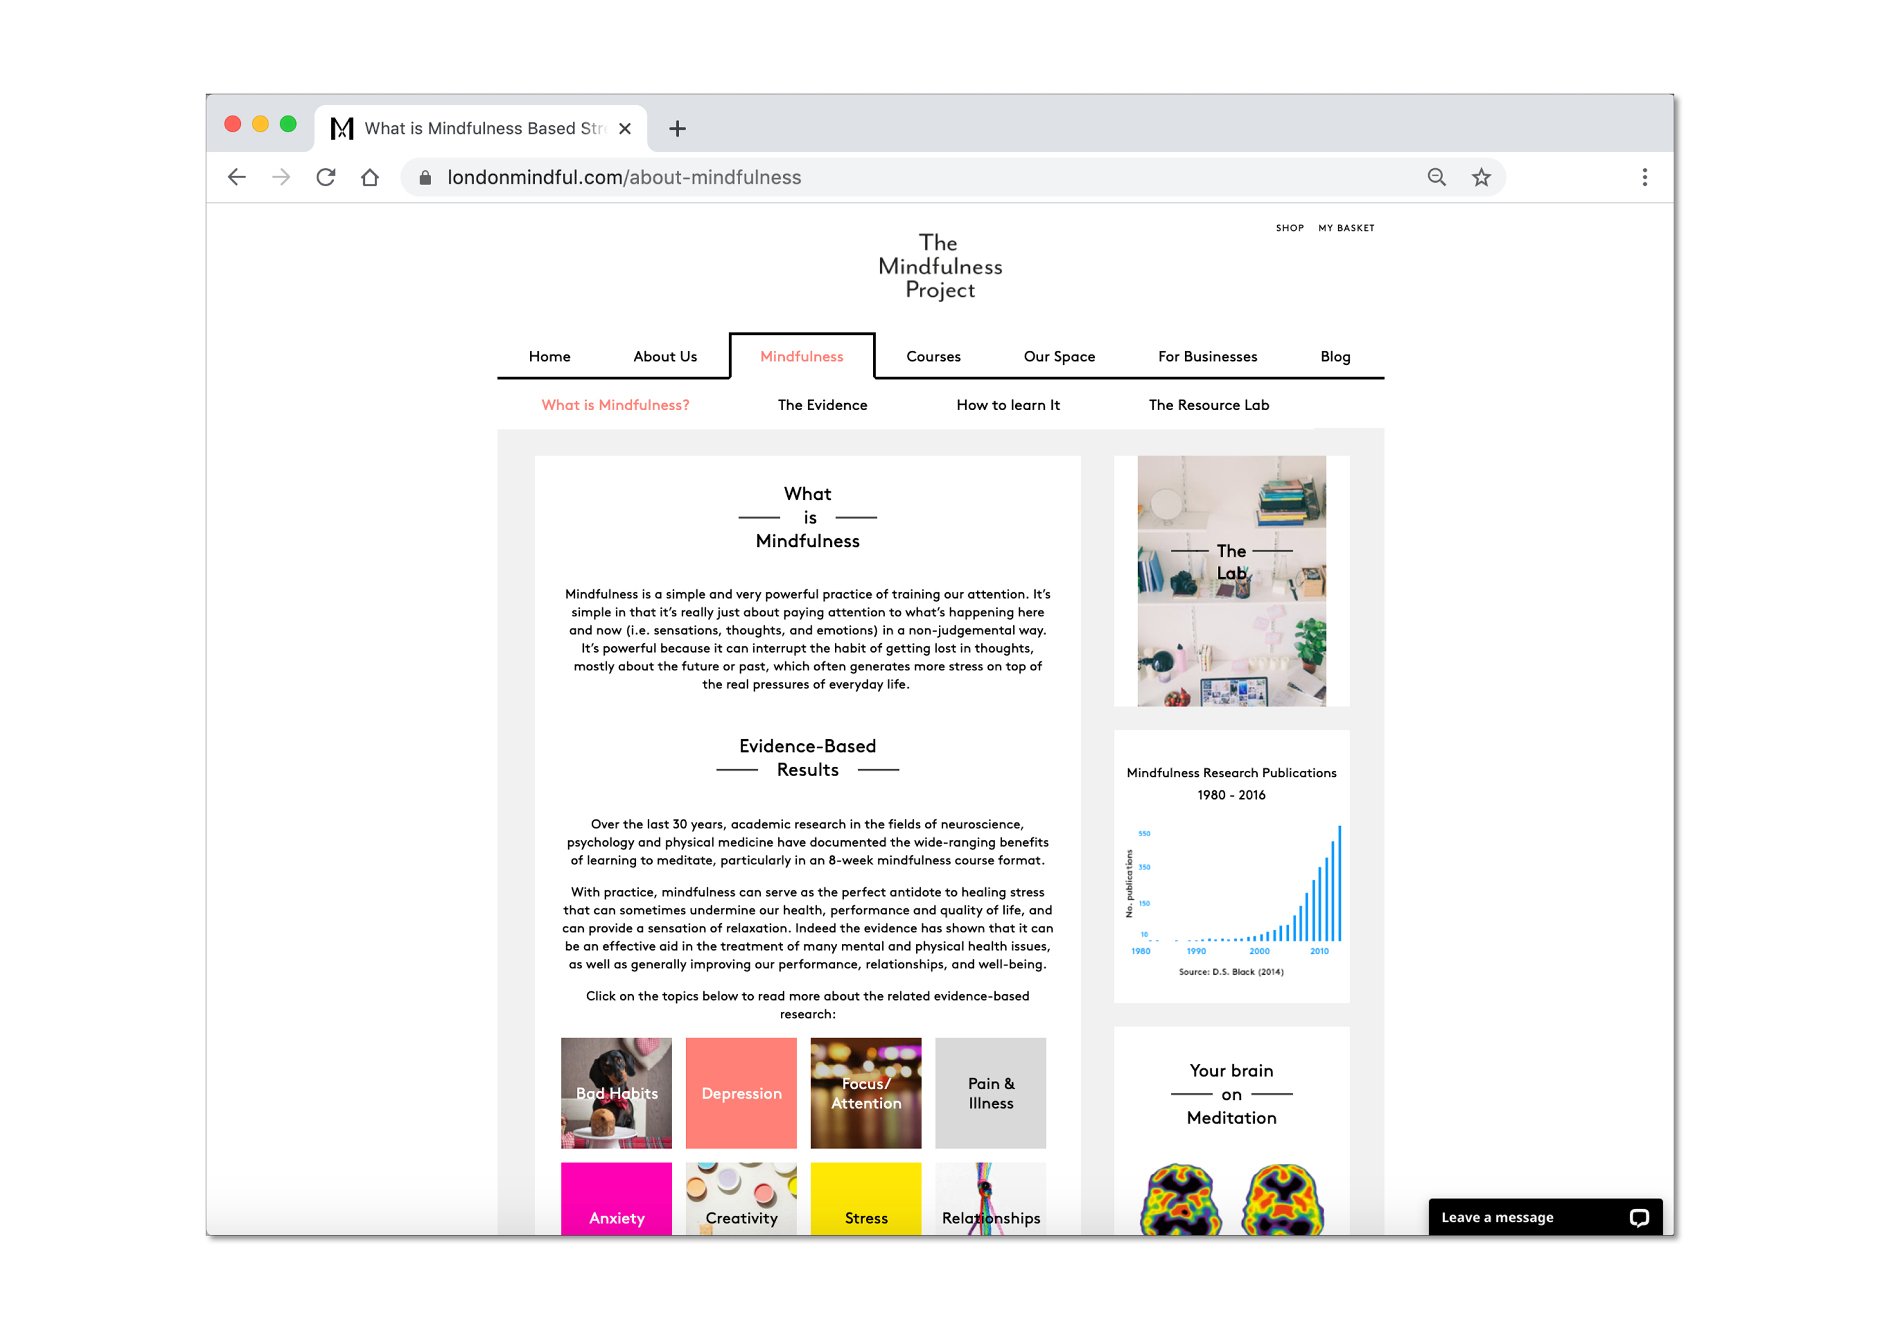Go to the Courses menu item
This screenshot has height=1329, width=1880.
click(x=933, y=356)
